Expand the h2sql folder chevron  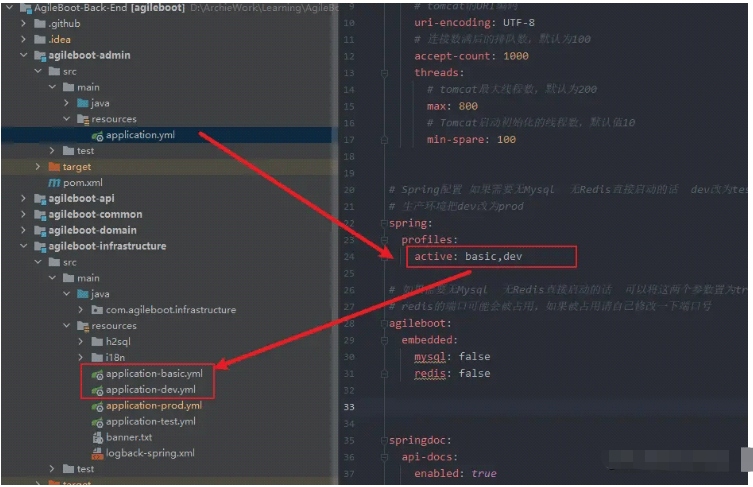pos(81,341)
